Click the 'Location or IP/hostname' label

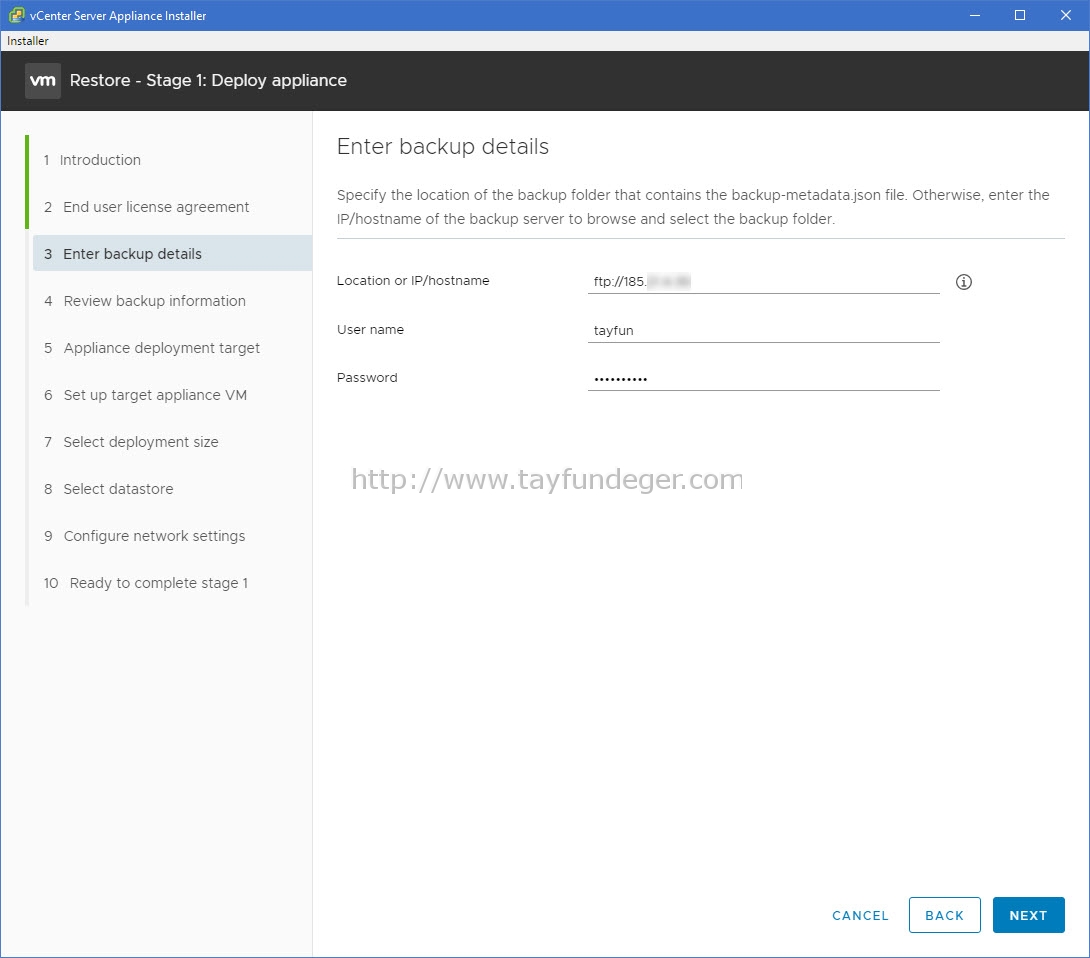413,280
